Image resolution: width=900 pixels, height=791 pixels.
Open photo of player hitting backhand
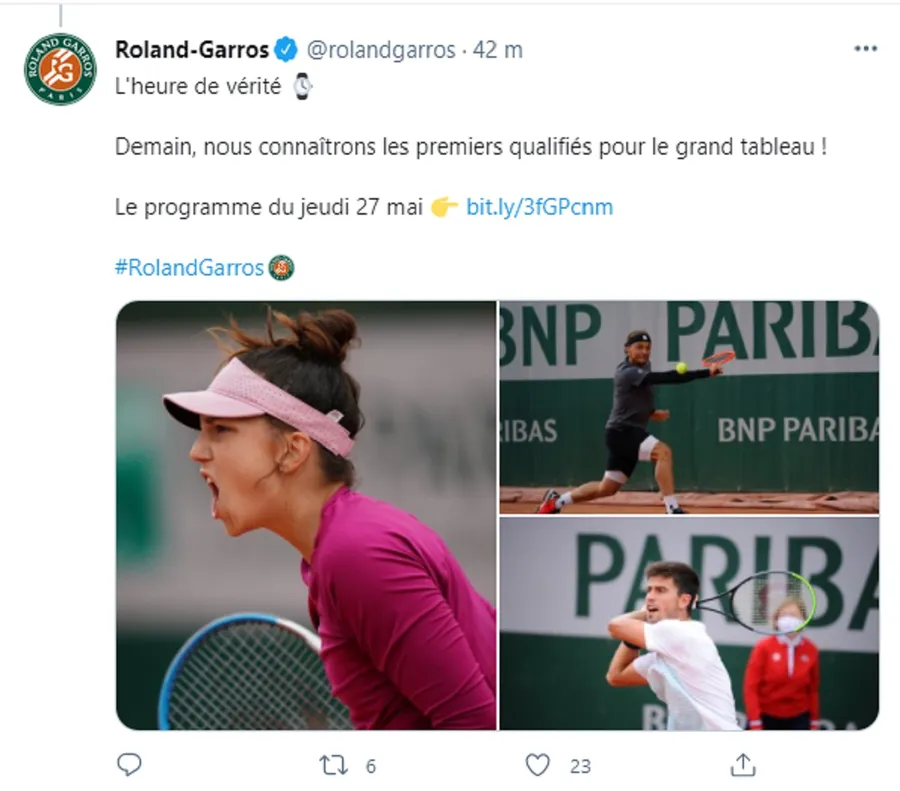pos(689,407)
